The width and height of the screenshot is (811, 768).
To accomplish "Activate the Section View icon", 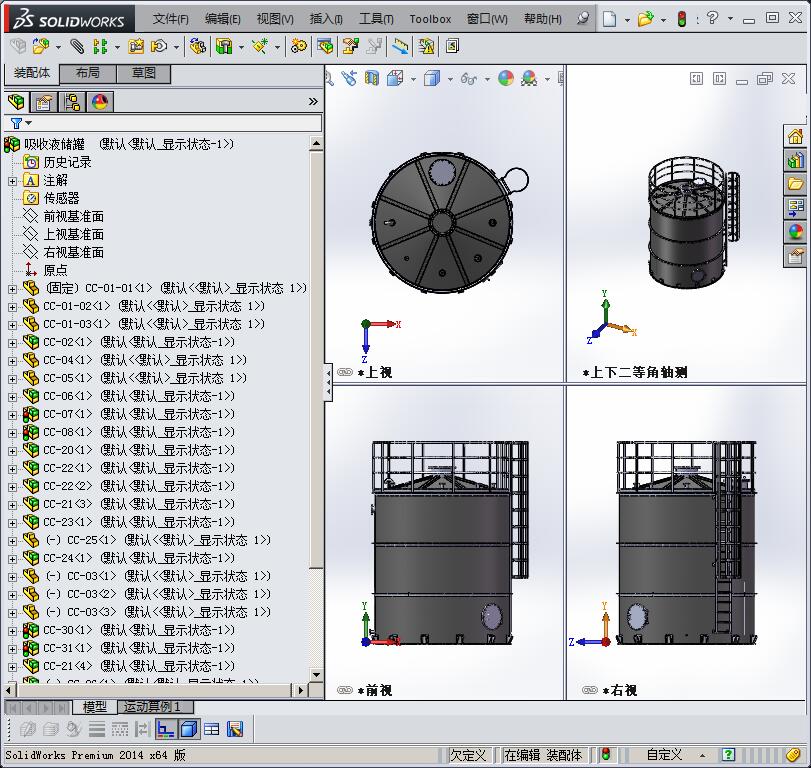I will tap(372, 76).
